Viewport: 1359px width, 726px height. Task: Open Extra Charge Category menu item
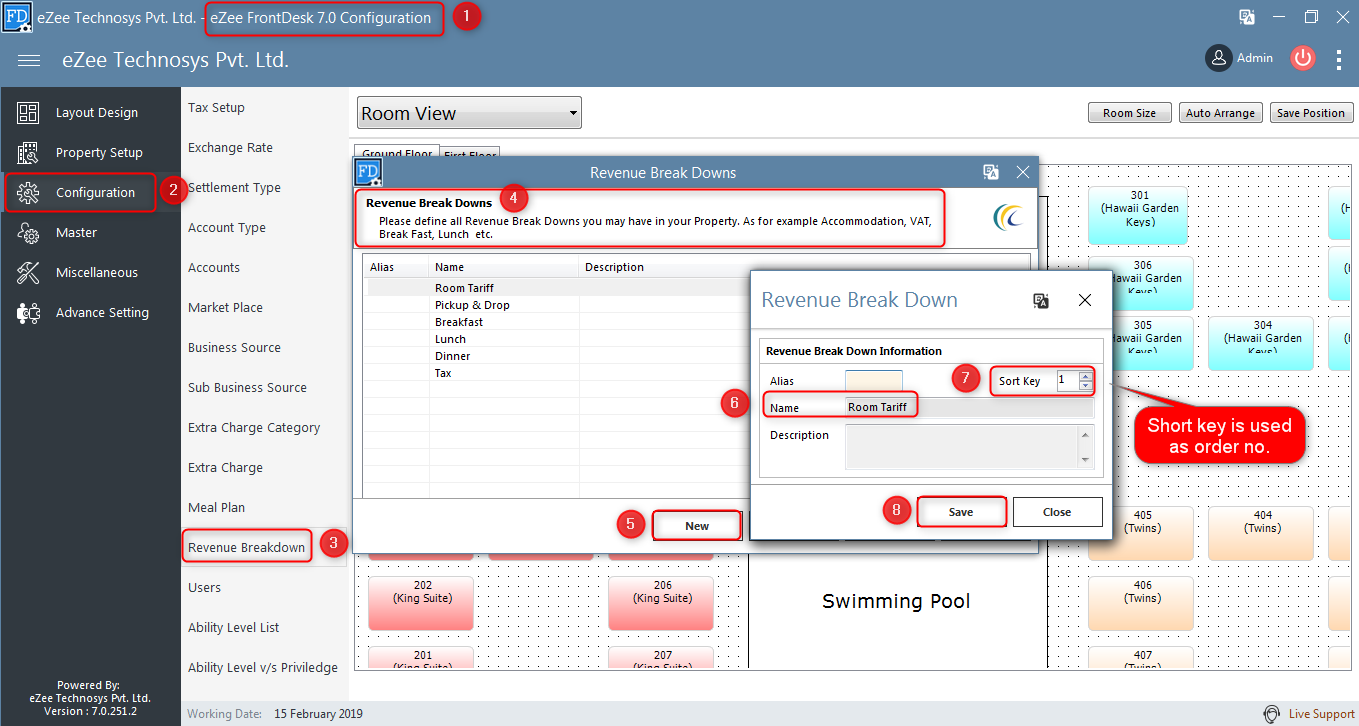254,428
